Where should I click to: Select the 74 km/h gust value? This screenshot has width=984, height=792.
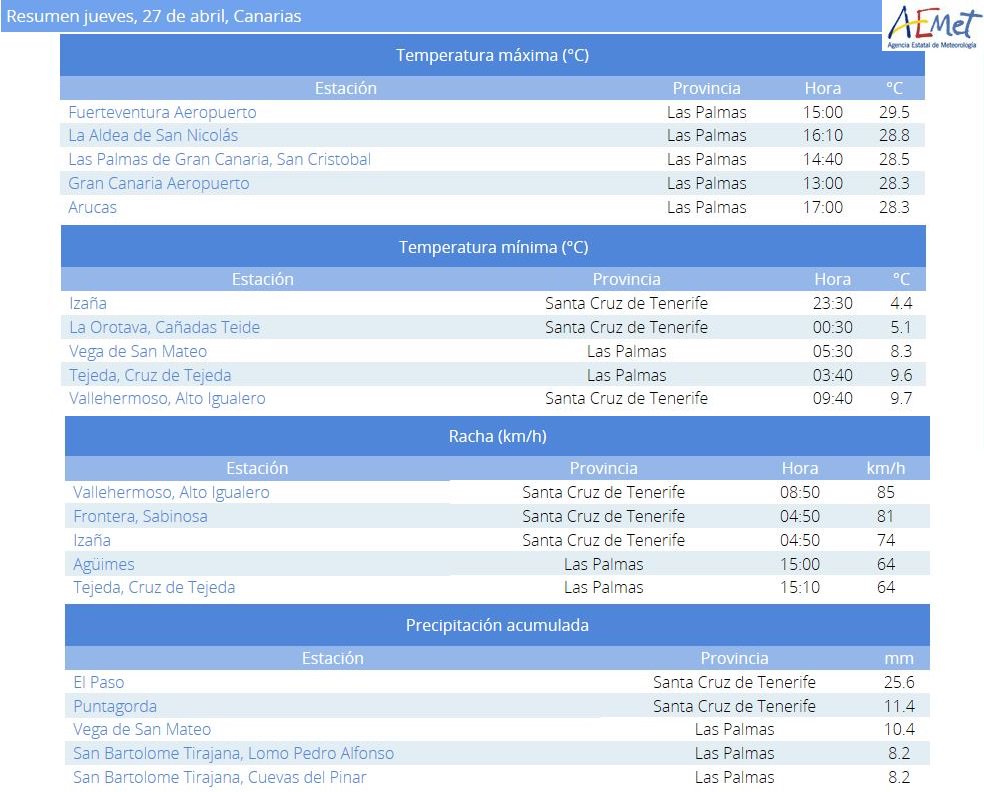coord(886,540)
